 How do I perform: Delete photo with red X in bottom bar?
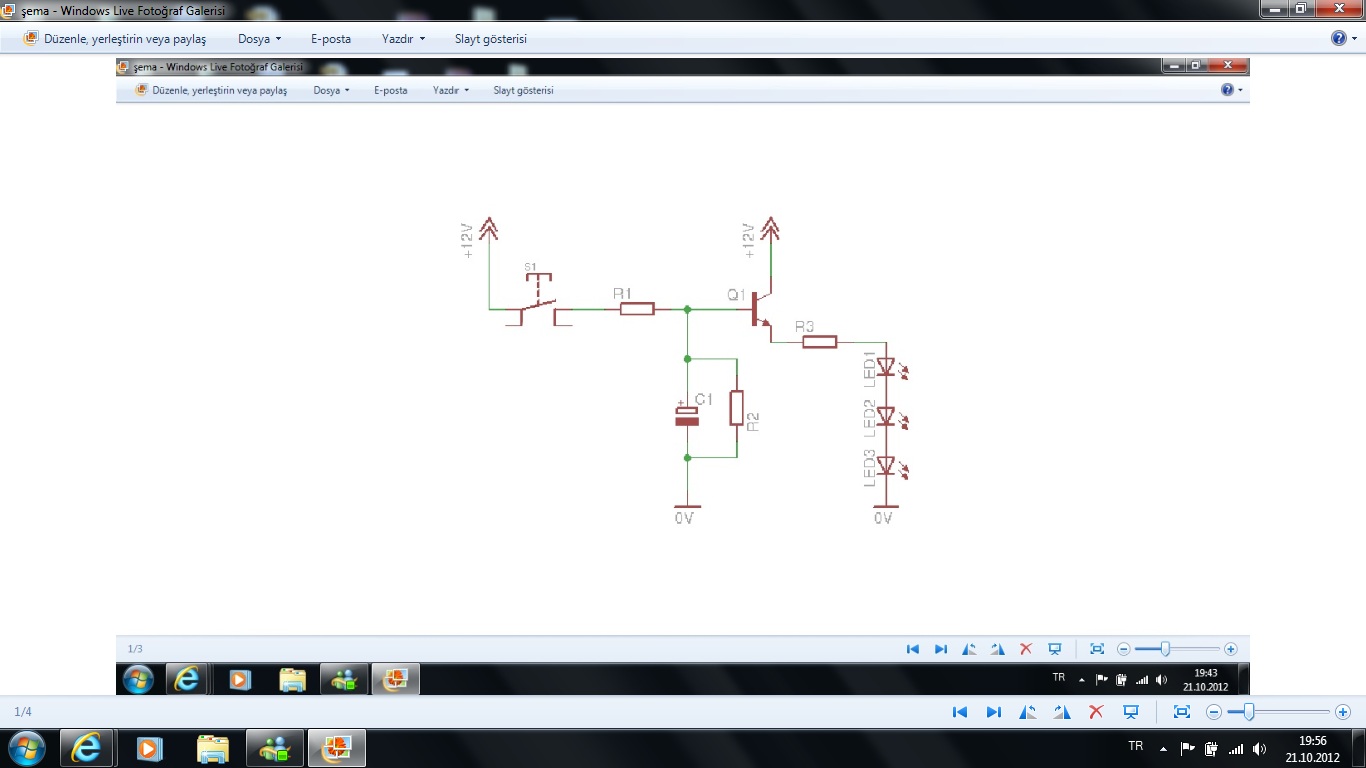(x=1096, y=712)
